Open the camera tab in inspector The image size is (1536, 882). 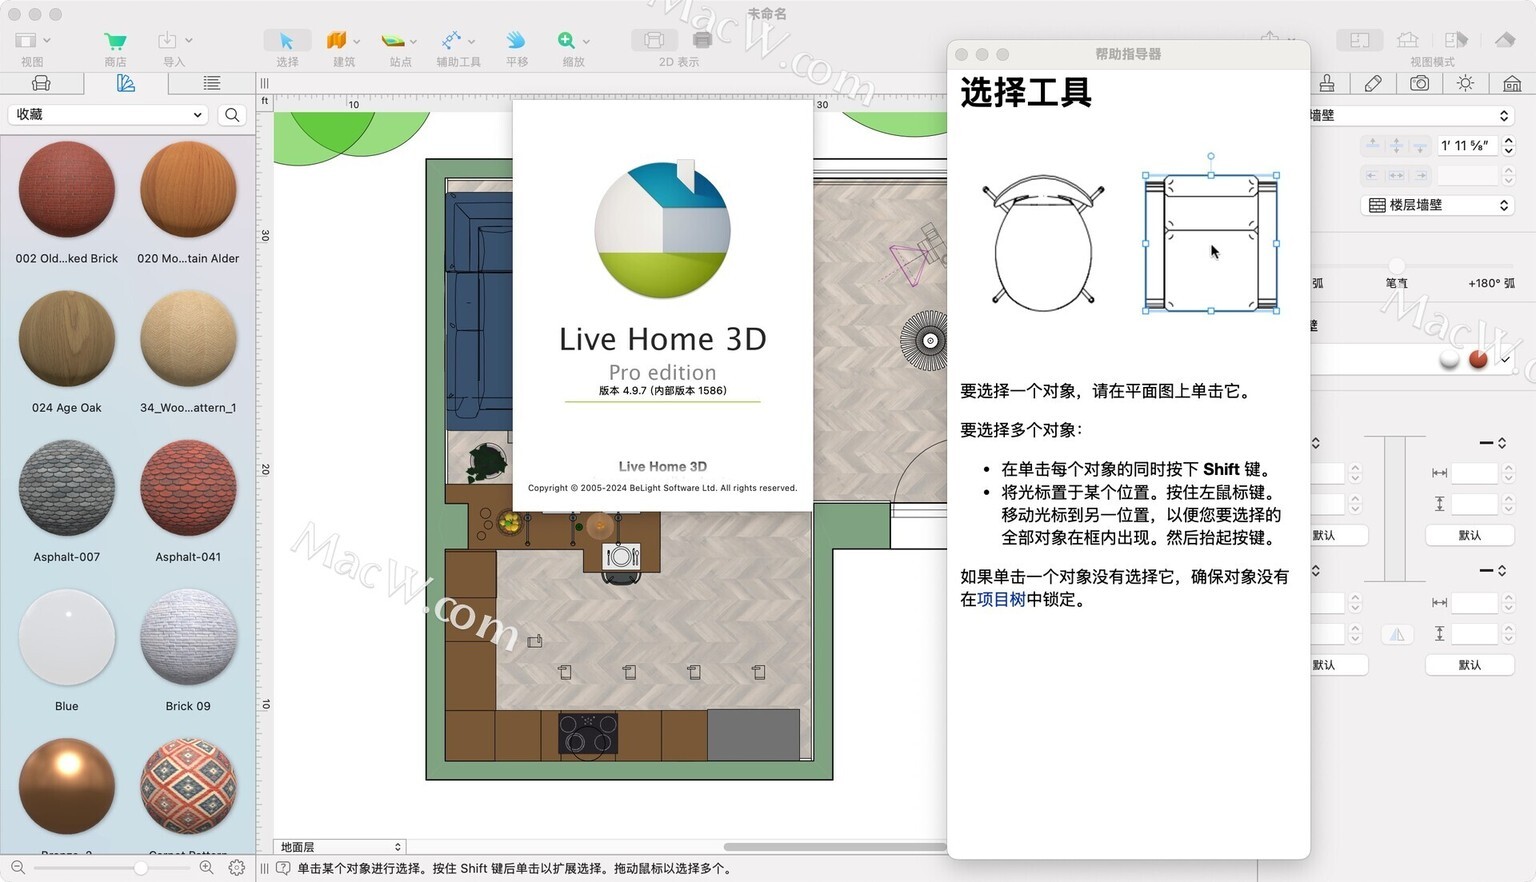(x=1419, y=83)
